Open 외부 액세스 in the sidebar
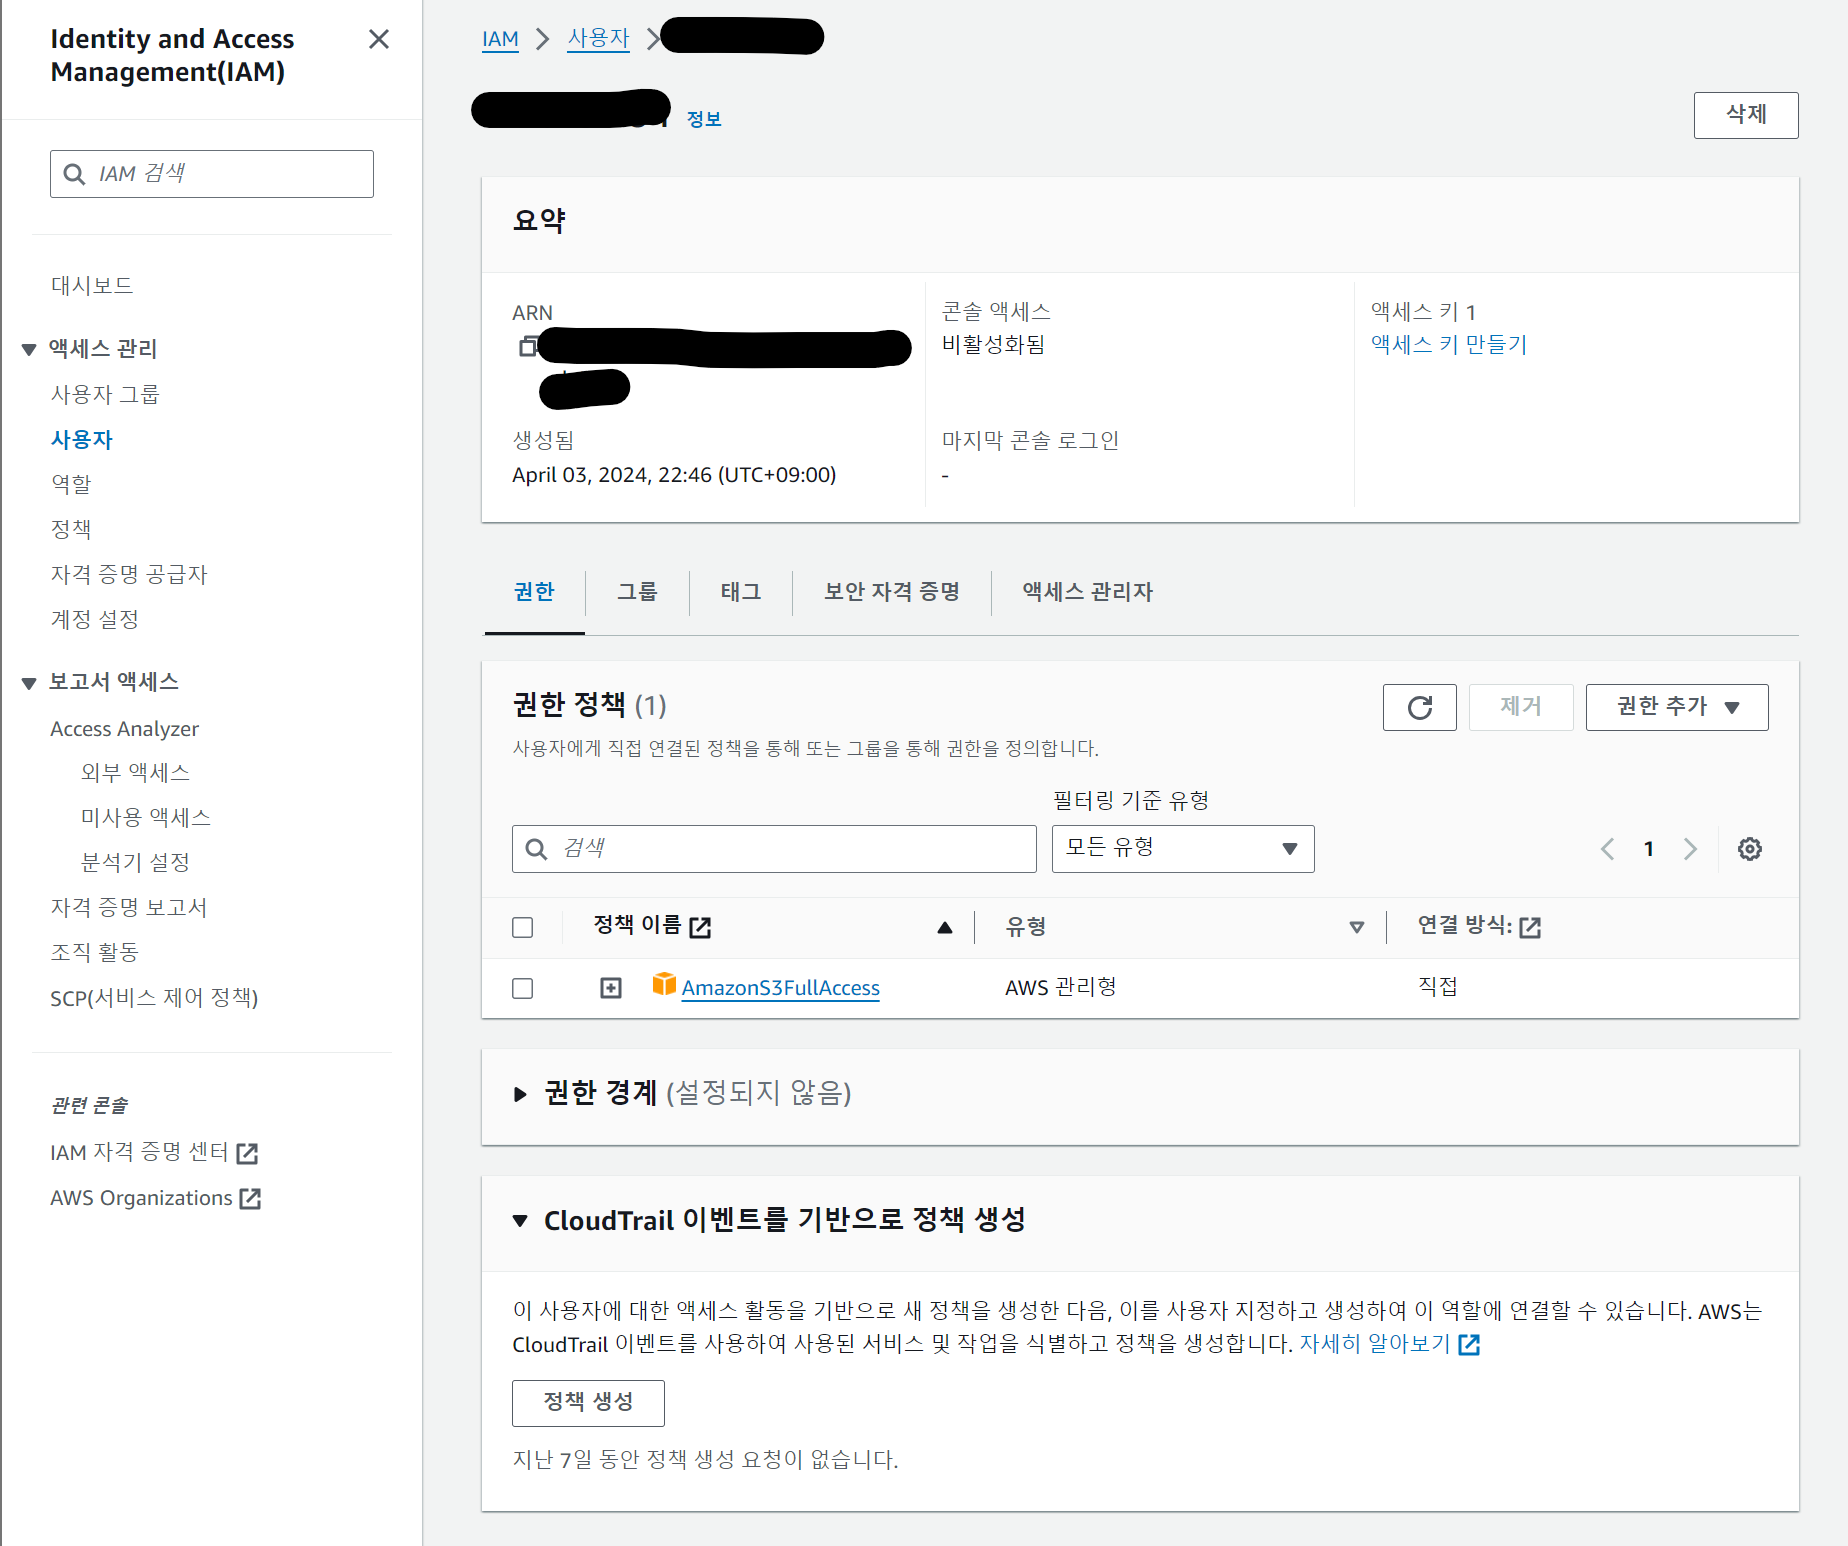This screenshot has height=1546, width=1848. [135, 773]
